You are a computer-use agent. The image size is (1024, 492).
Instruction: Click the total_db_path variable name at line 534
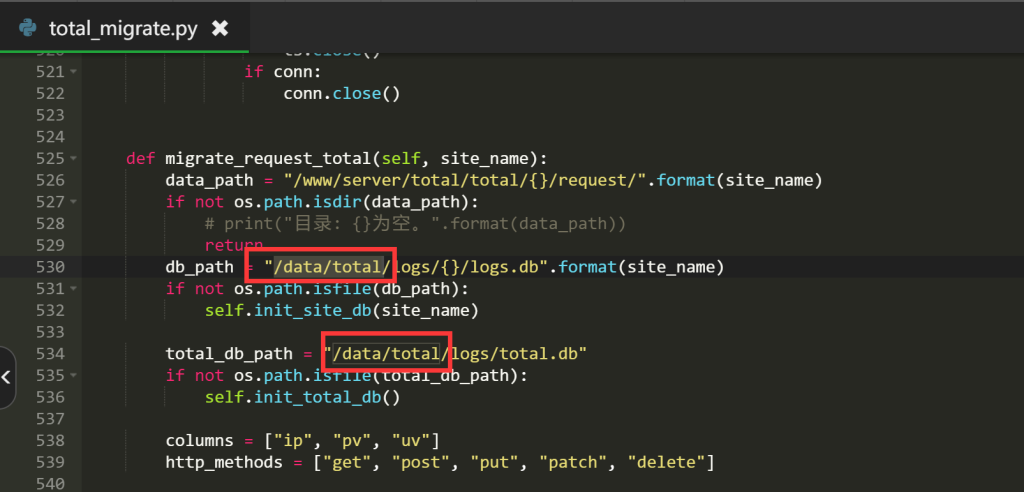click(x=229, y=354)
